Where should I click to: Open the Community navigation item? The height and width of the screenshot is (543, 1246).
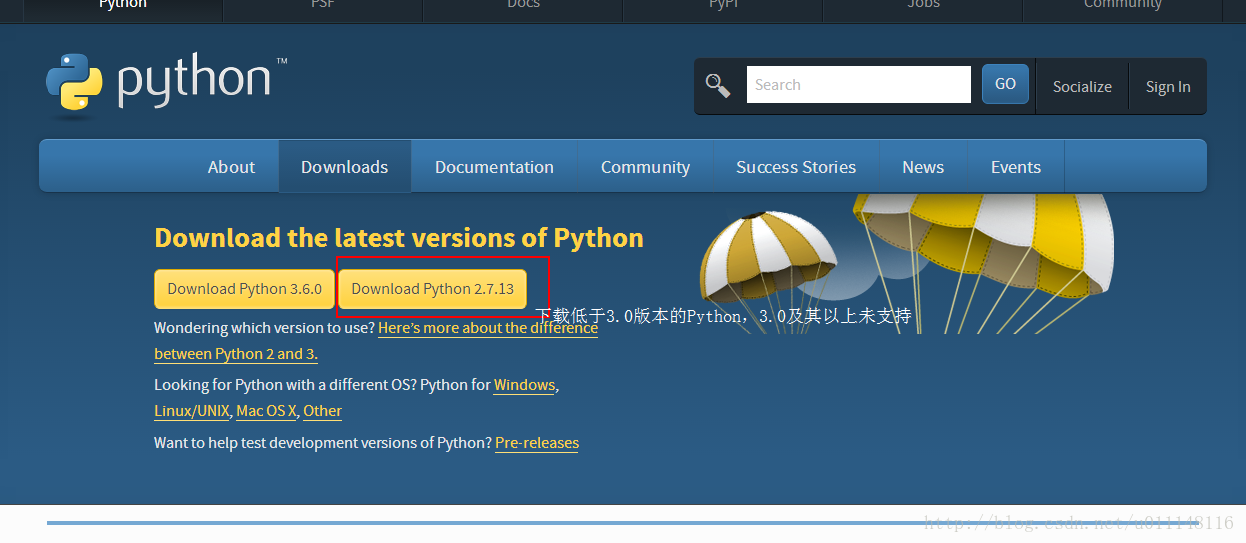click(645, 167)
